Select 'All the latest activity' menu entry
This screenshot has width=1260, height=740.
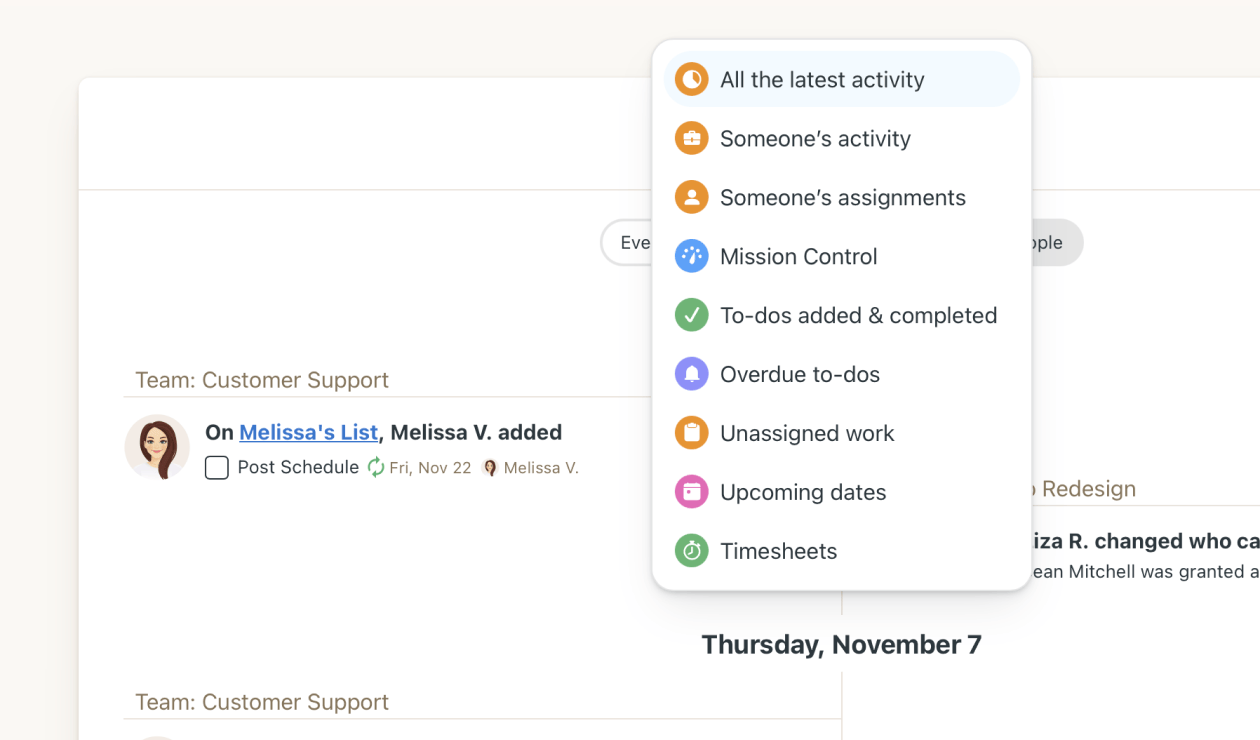pyautogui.click(x=821, y=79)
